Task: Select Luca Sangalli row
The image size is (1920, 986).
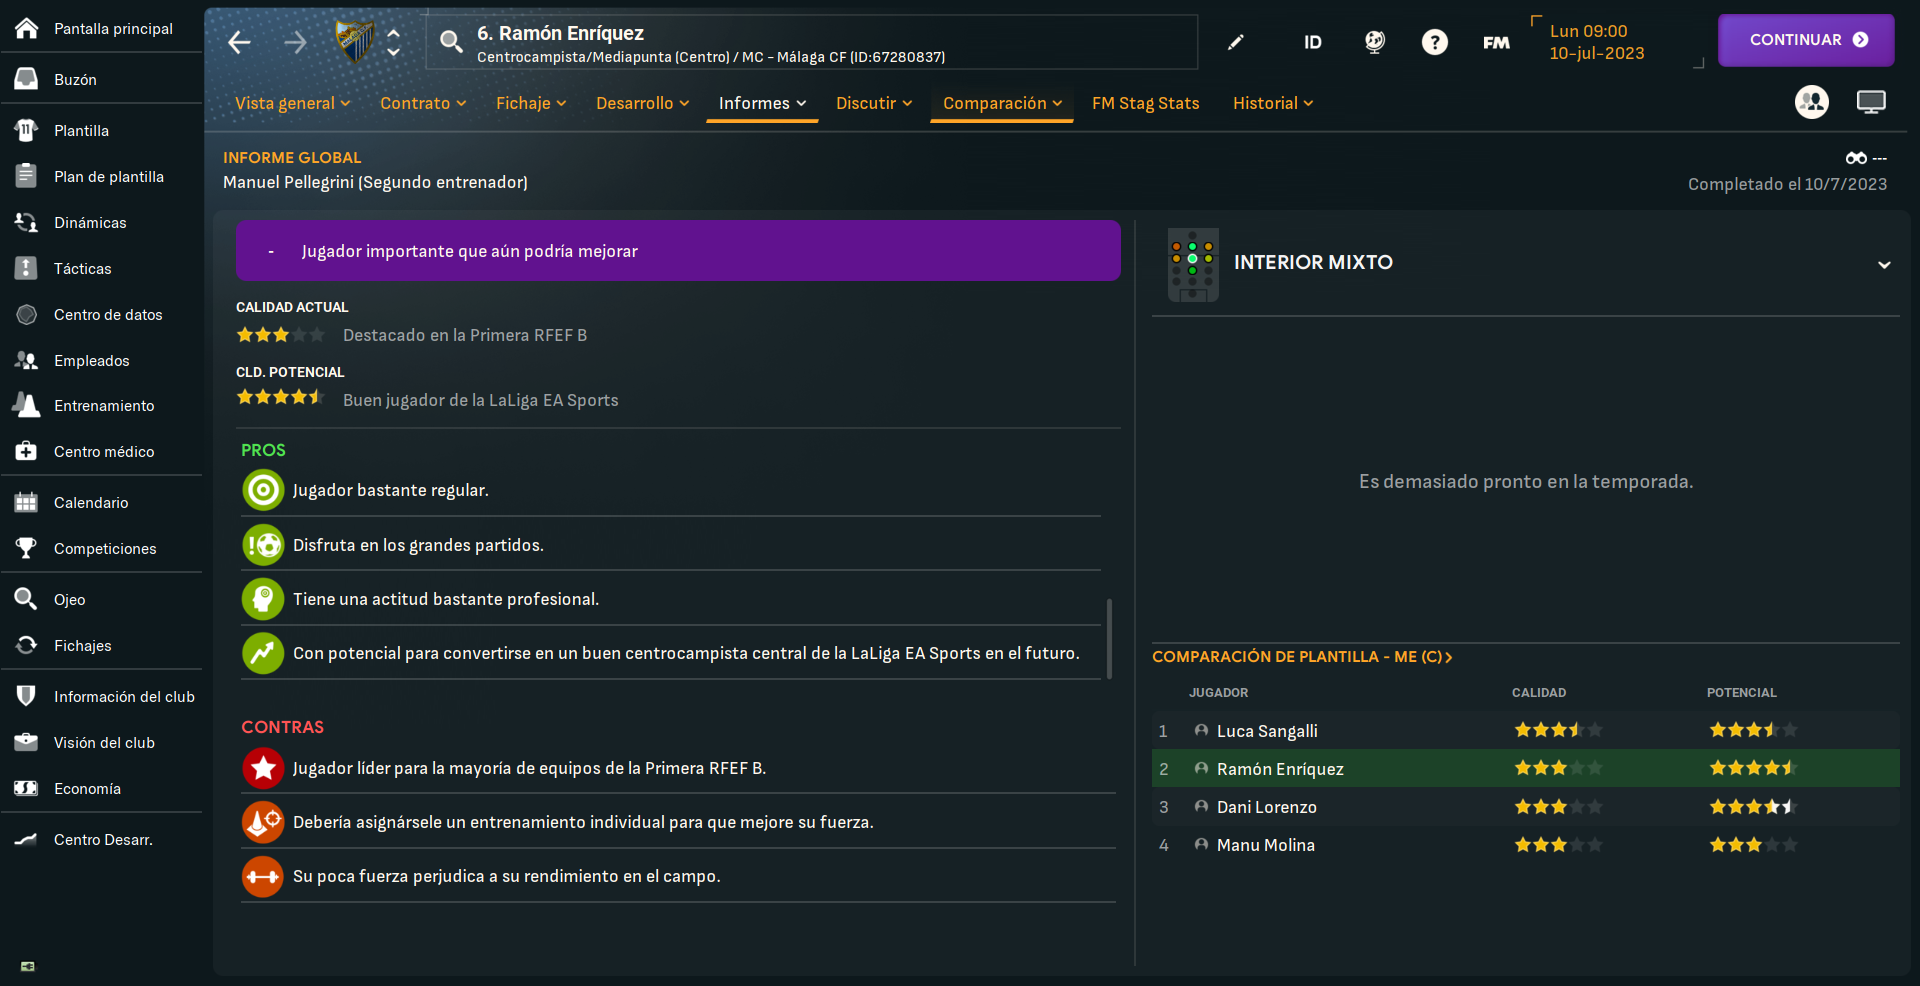Action: pyautogui.click(x=1525, y=730)
